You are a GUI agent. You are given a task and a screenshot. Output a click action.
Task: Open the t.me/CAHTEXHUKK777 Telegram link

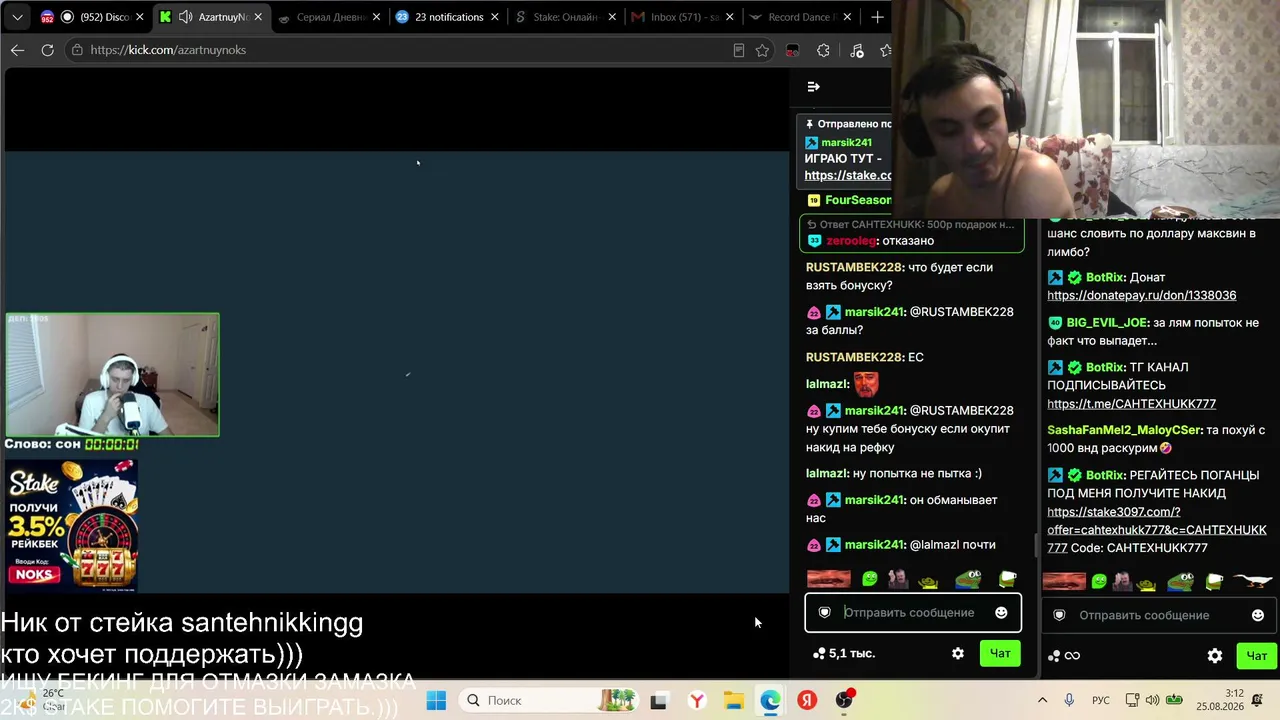[1131, 403]
